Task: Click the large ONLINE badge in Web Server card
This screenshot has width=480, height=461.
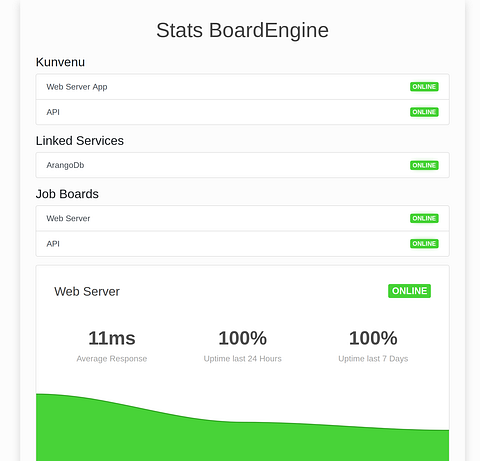Action: pos(409,291)
